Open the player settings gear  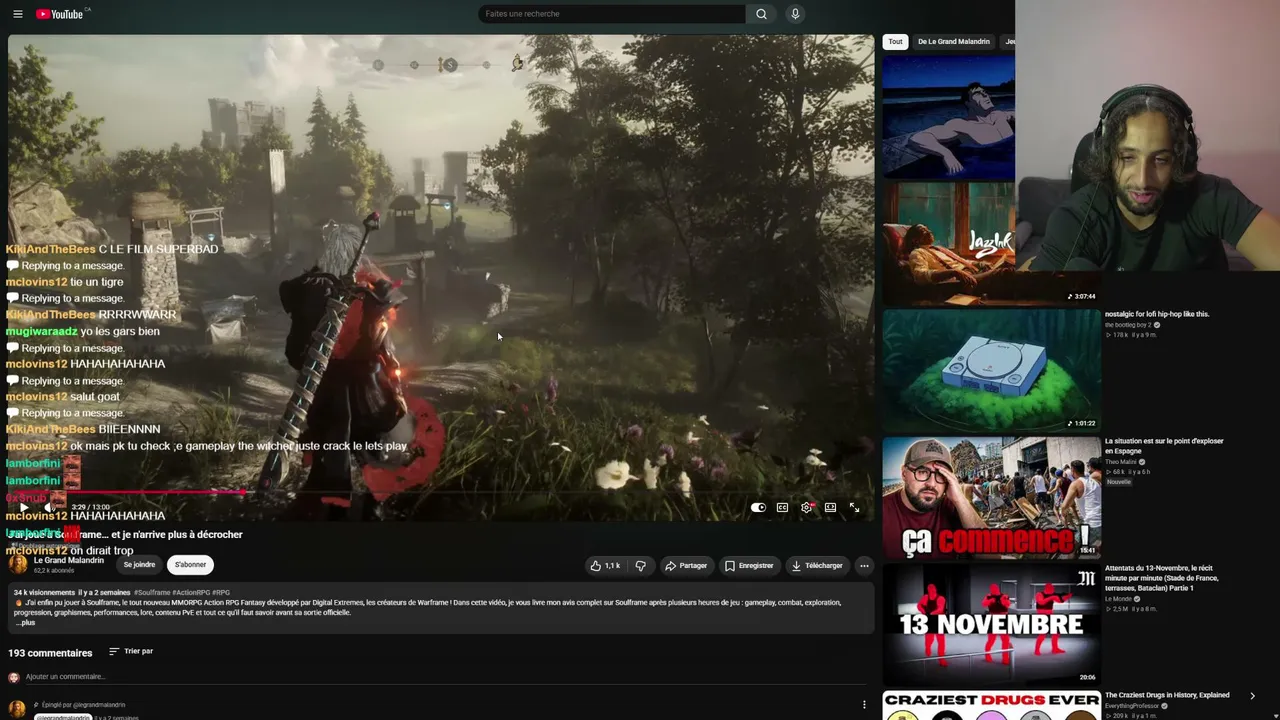click(806, 508)
